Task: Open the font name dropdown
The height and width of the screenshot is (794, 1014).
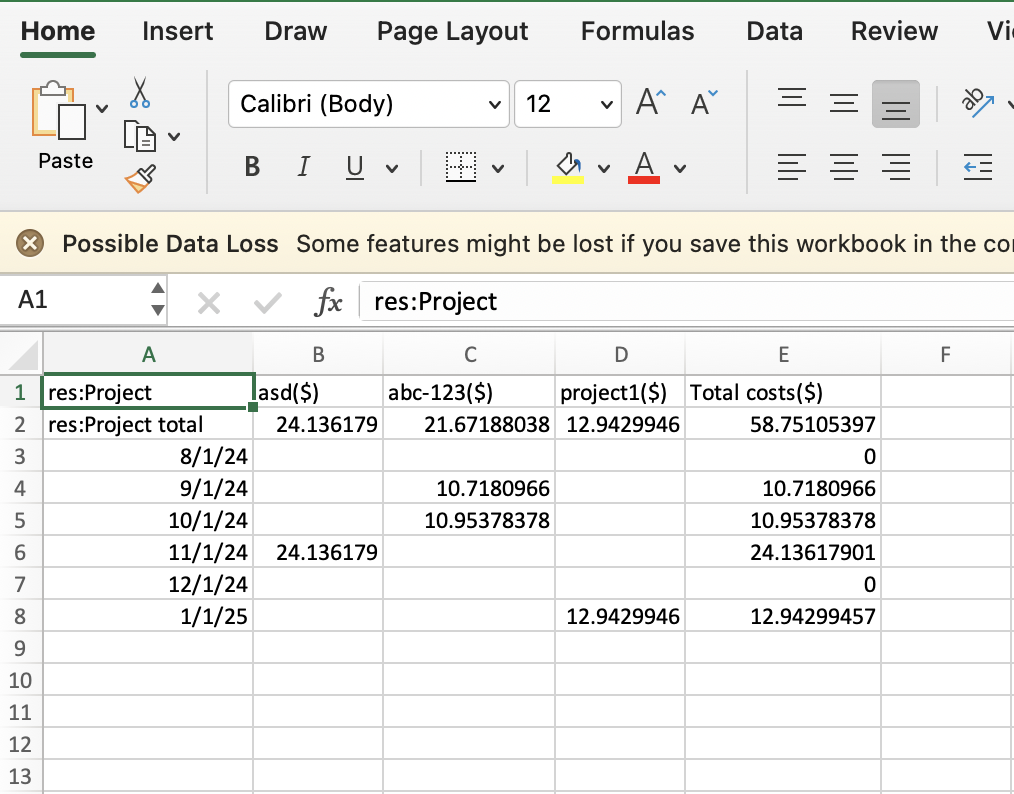Action: pos(494,104)
